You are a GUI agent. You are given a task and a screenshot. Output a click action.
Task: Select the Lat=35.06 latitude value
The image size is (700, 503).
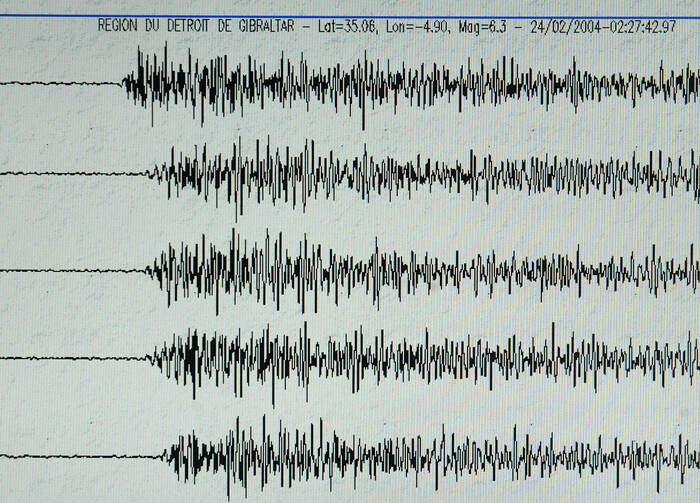click(x=346, y=26)
